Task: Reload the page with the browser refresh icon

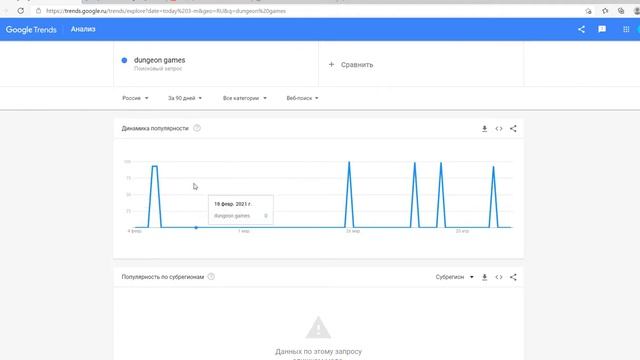Action: (20, 11)
